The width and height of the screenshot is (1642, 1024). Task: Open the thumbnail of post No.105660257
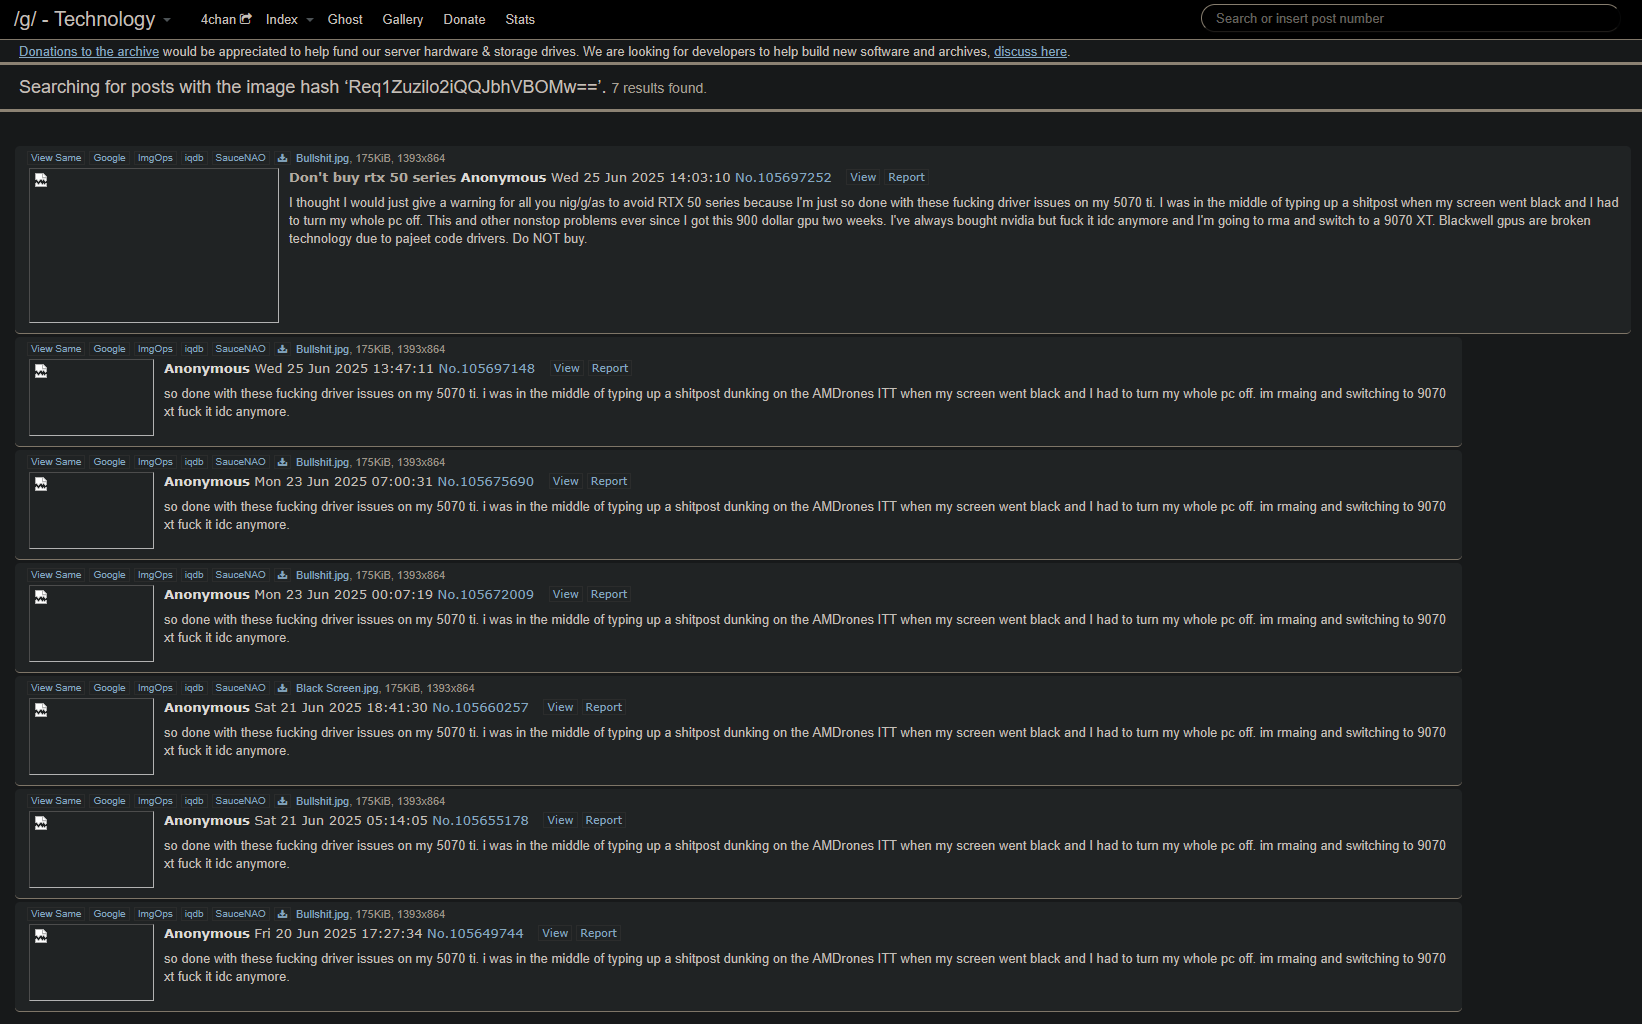[x=91, y=736]
